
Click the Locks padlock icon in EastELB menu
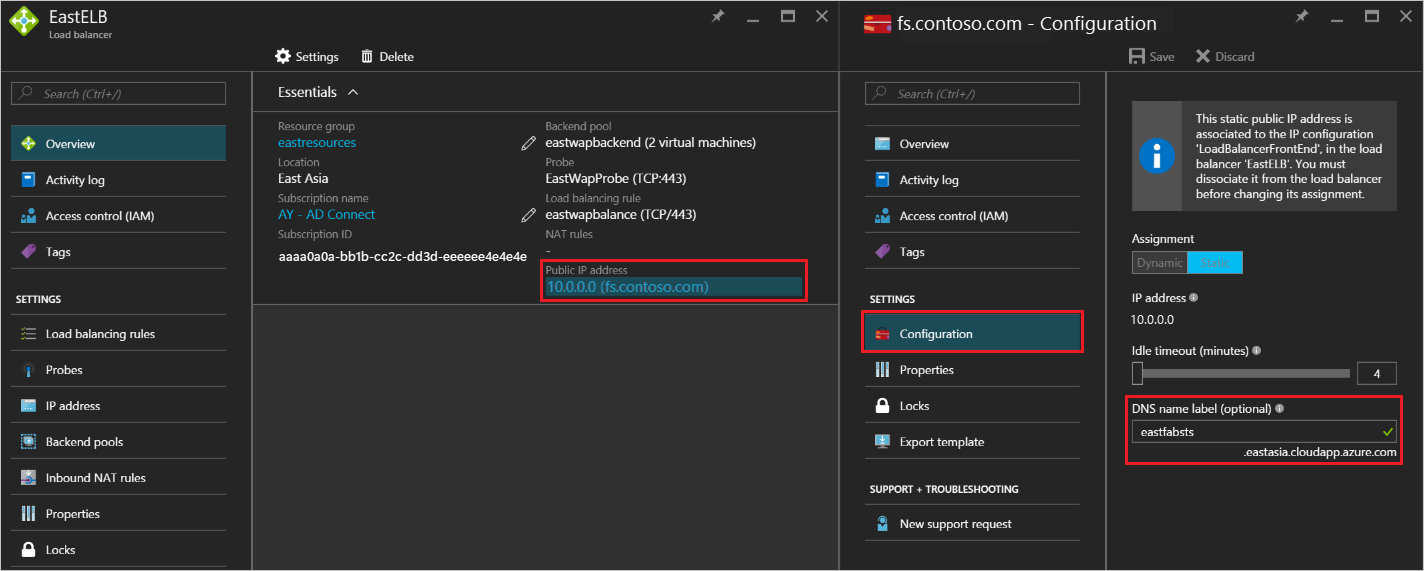click(28, 550)
